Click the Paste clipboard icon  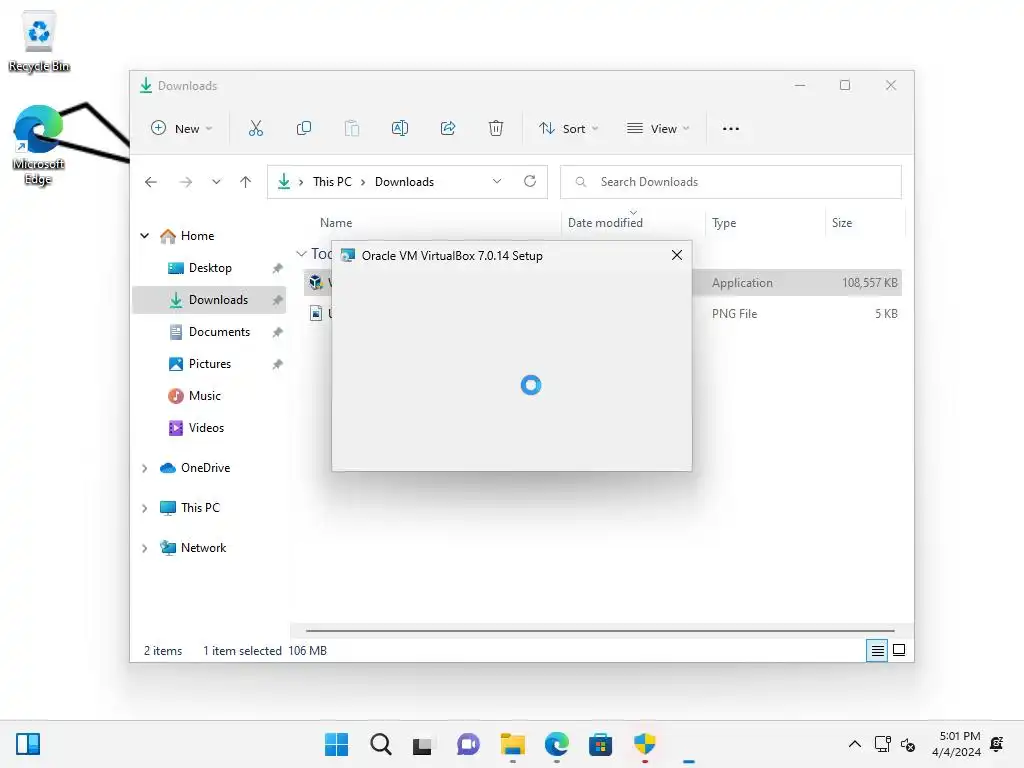(x=351, y=129)
